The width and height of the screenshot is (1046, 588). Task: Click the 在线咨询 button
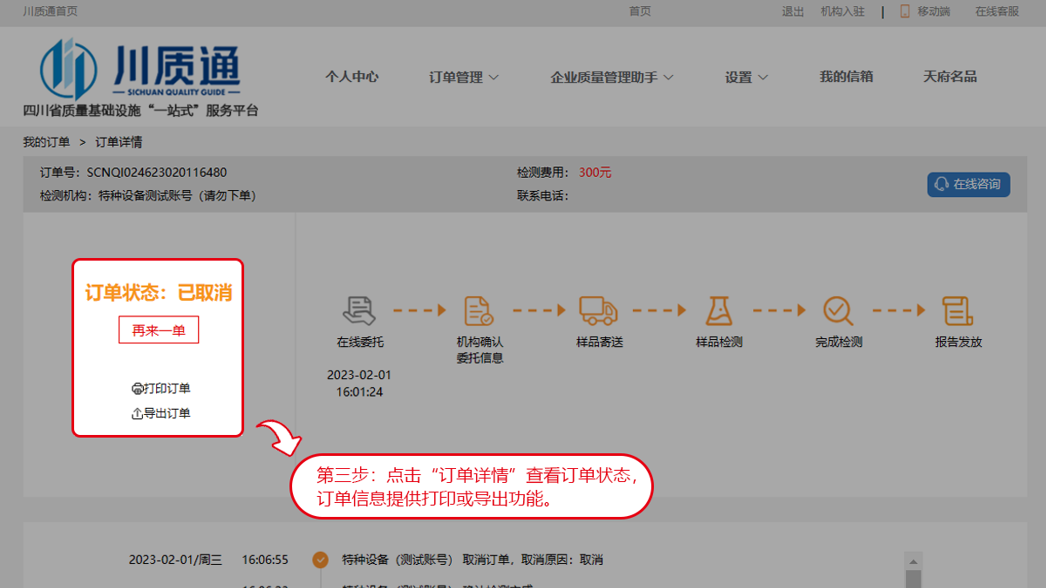pyautogui.click(x=968, y=184)
